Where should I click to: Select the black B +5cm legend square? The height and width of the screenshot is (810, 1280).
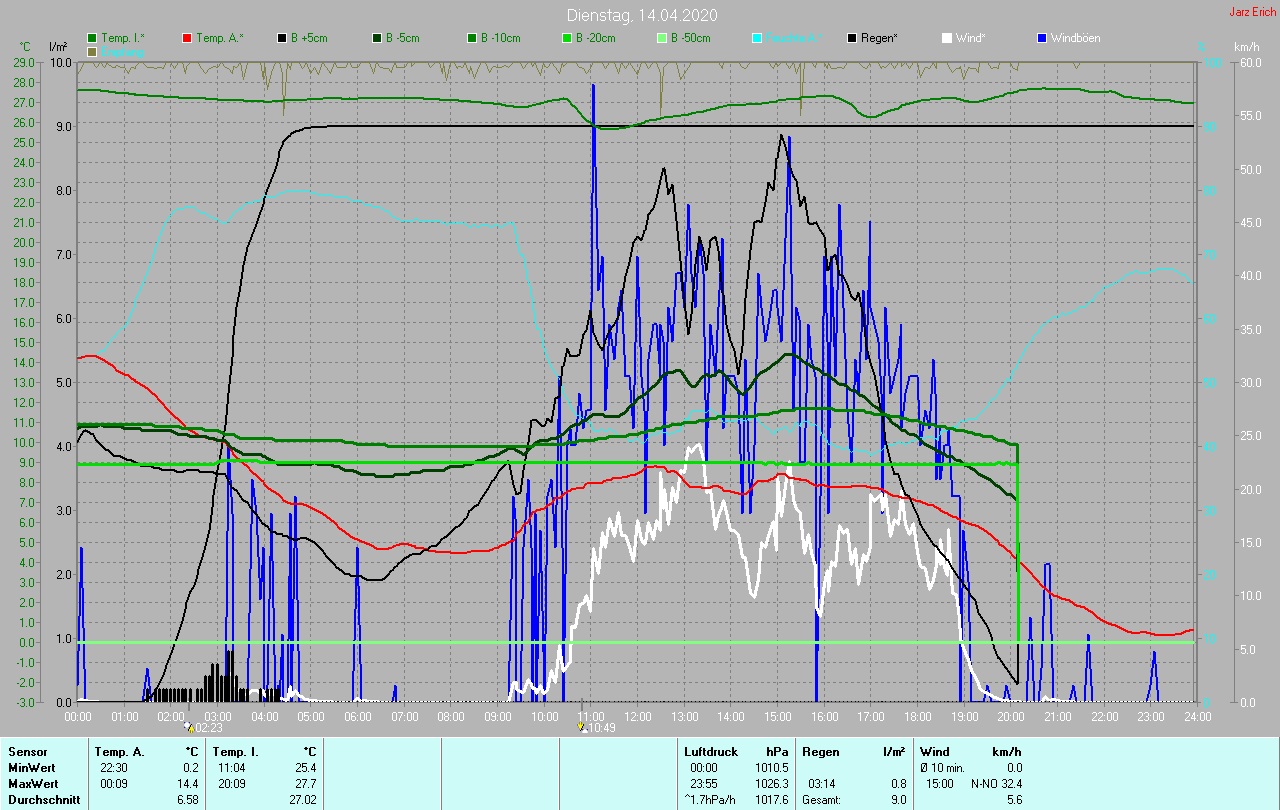(x=282, y=38)
